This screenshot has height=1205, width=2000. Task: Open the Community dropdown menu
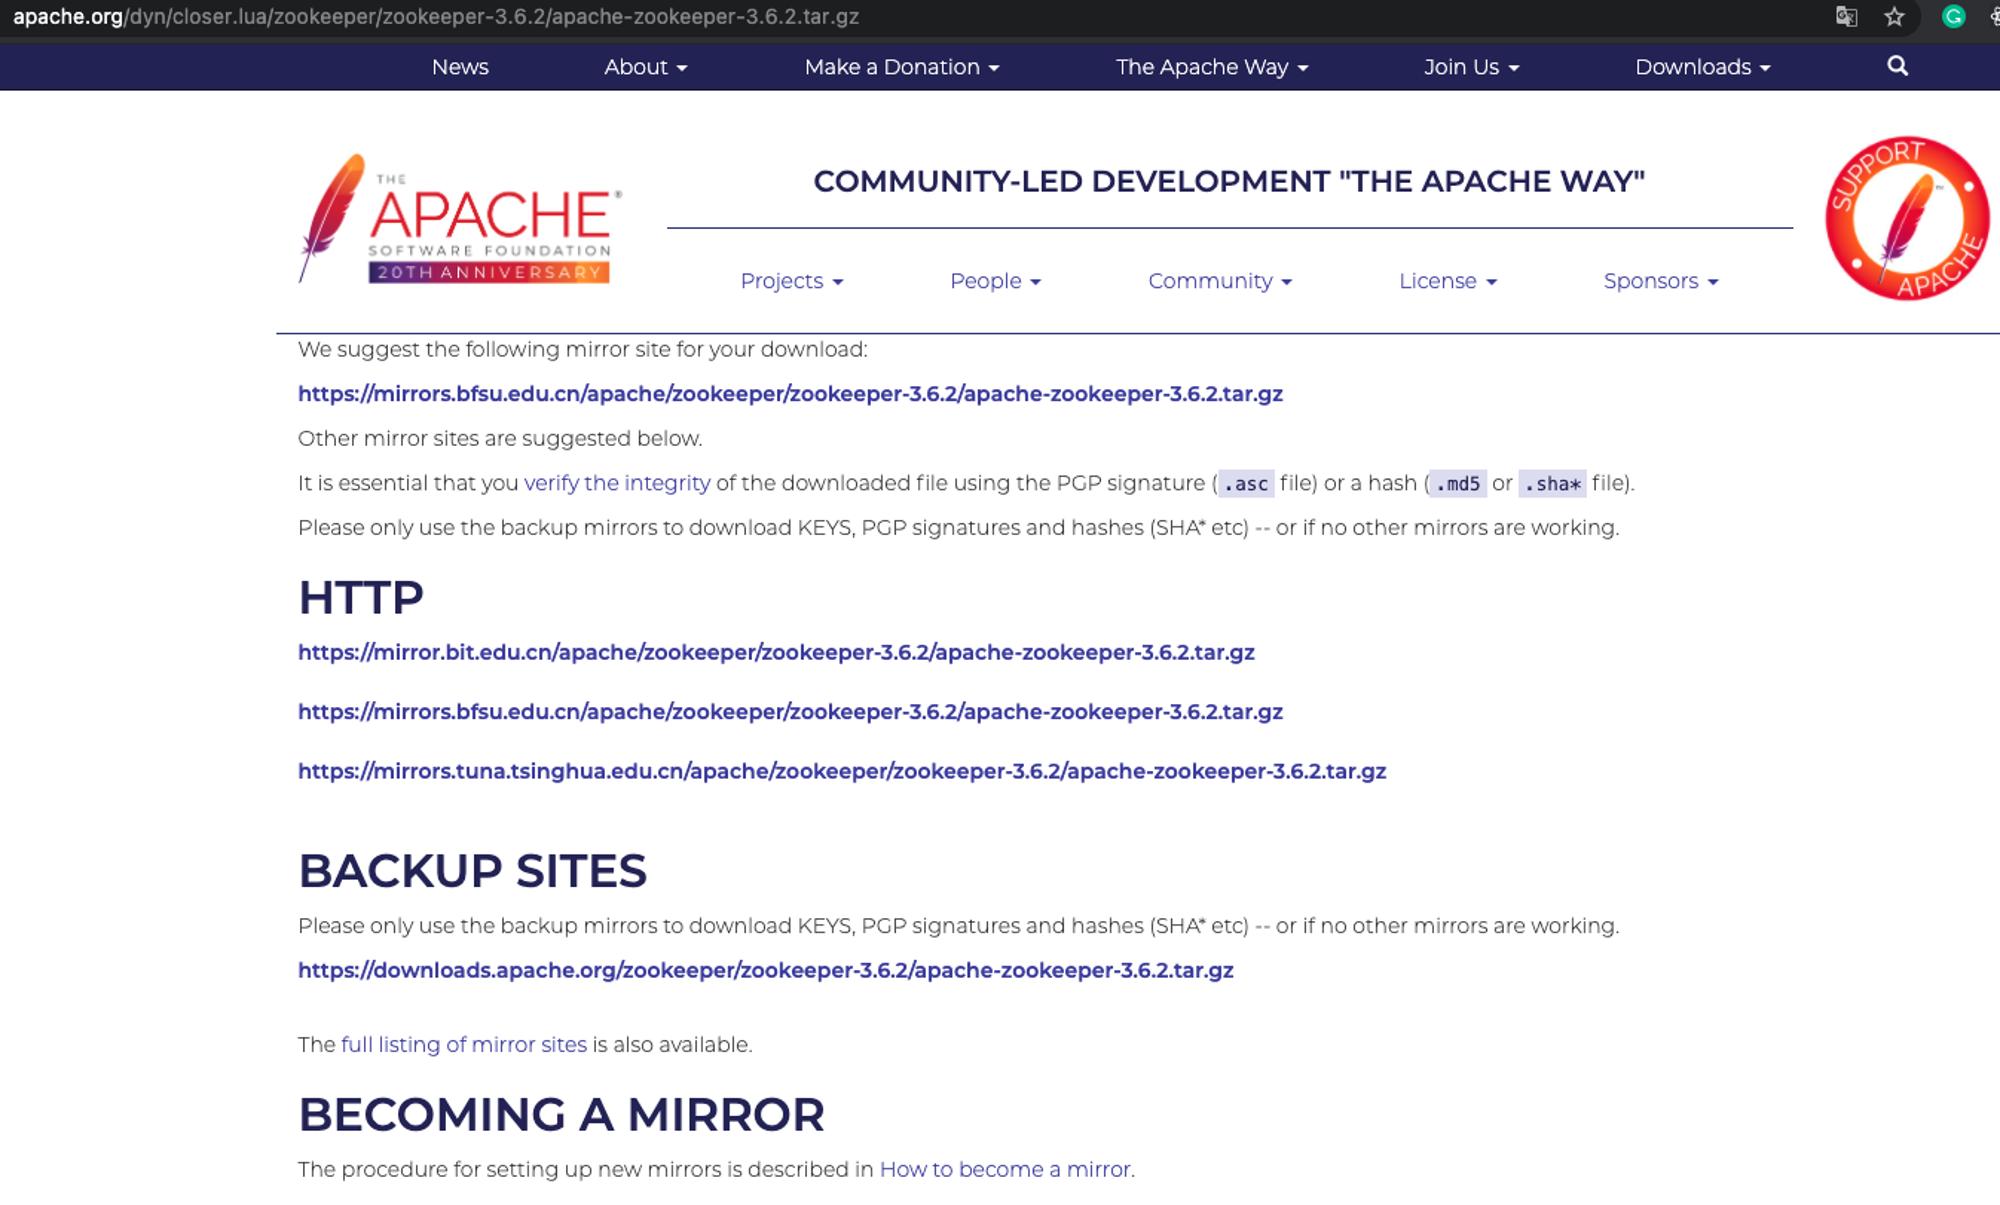pos(1220,281)
